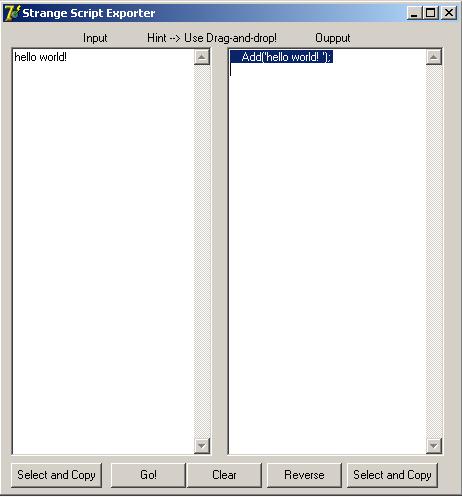Click the Input box scroll down arrow

(201, 445)
